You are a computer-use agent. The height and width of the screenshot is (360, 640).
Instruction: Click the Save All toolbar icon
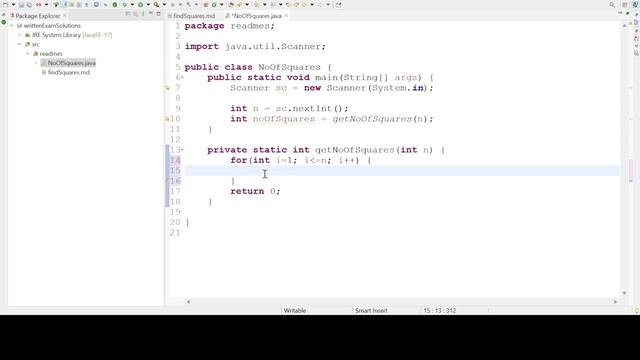[x=29, y=5]
